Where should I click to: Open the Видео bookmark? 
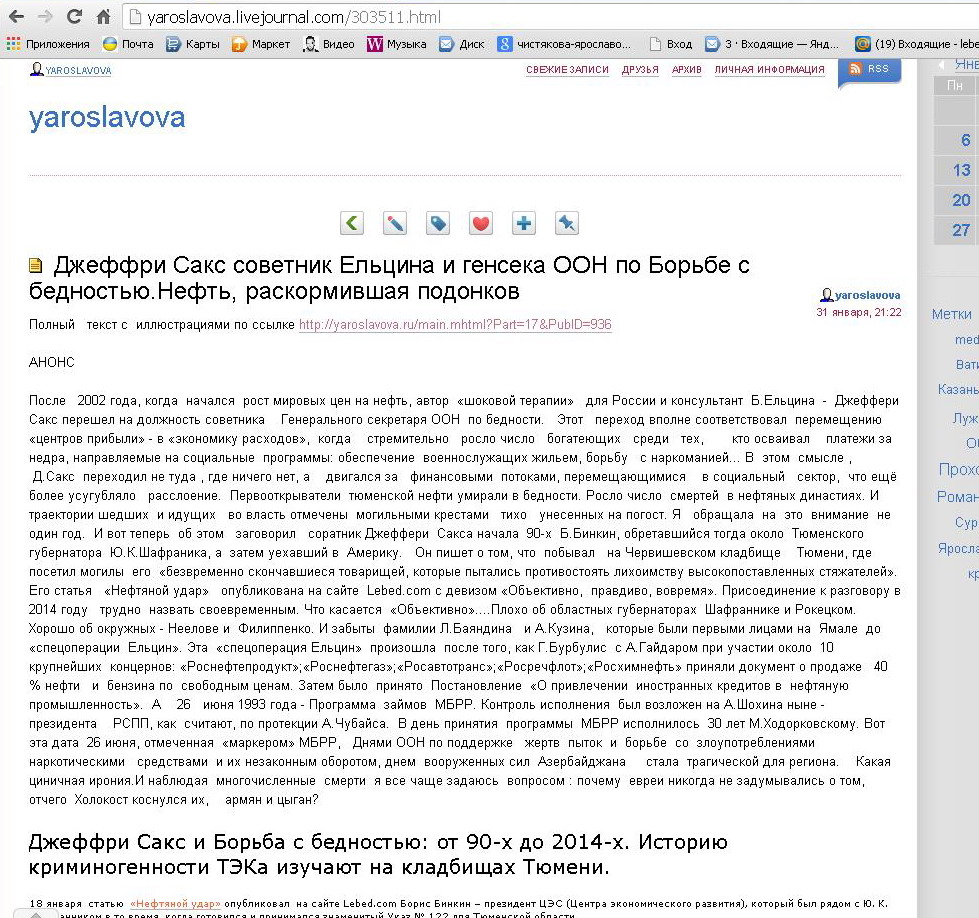(329, 44)
